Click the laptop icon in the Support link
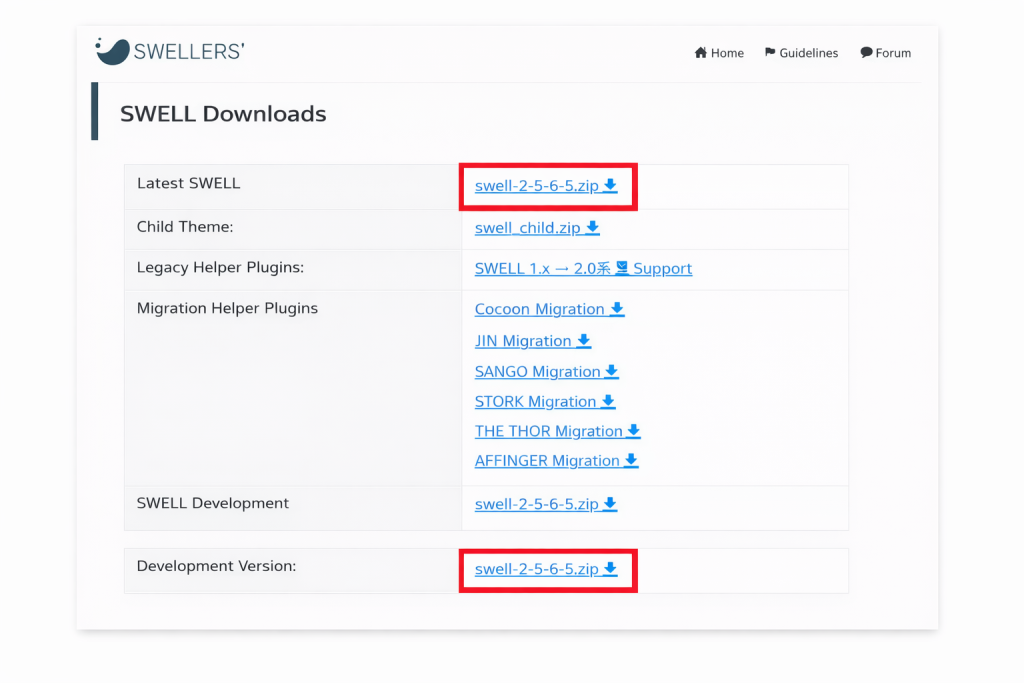Viewport: 1024px width, 683px height. (622, 268)
